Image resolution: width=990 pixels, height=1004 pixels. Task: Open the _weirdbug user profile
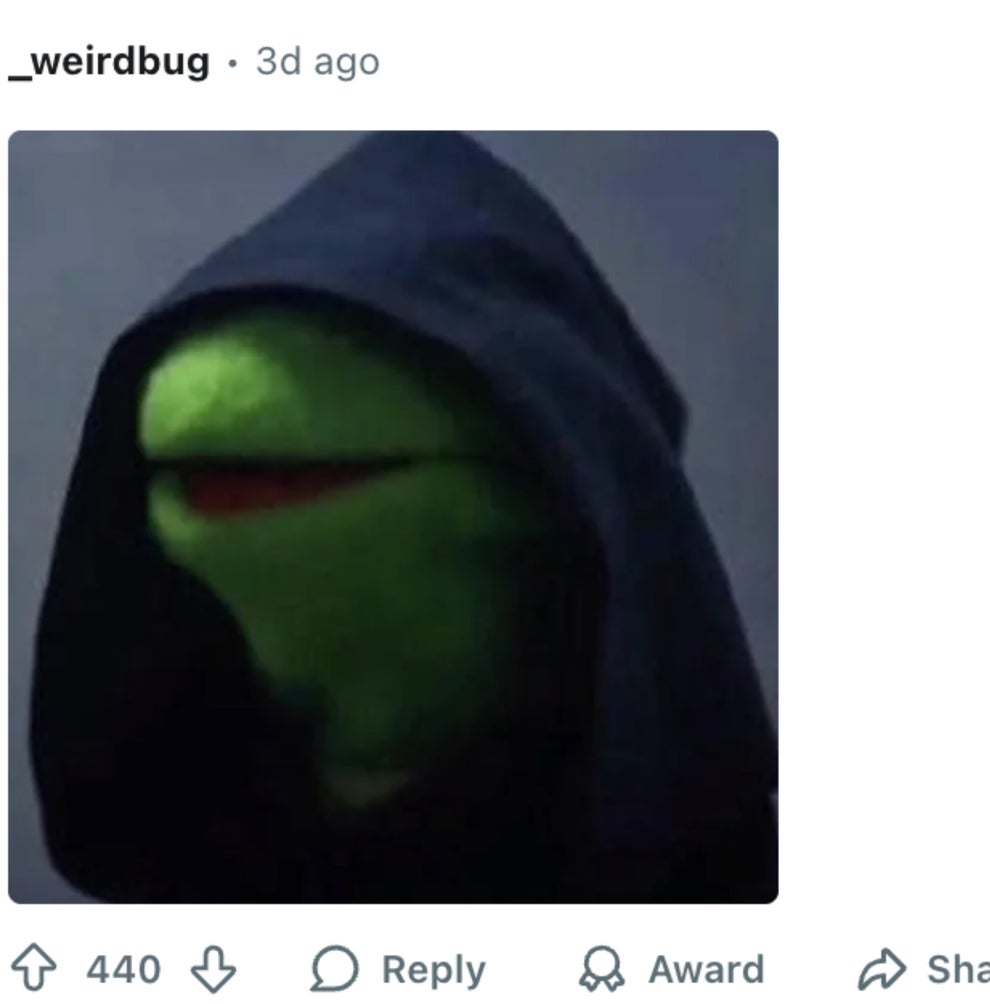point(109,62)
